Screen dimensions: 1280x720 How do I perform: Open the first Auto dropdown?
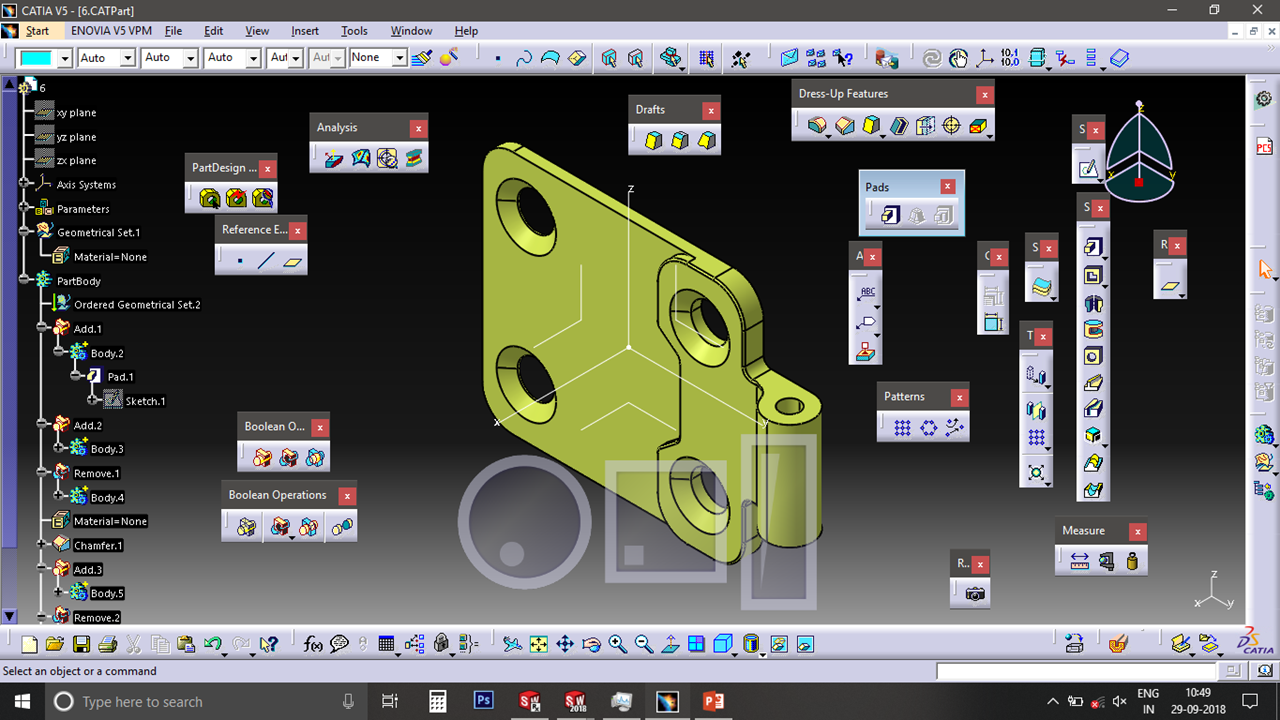tap(127, 58)
